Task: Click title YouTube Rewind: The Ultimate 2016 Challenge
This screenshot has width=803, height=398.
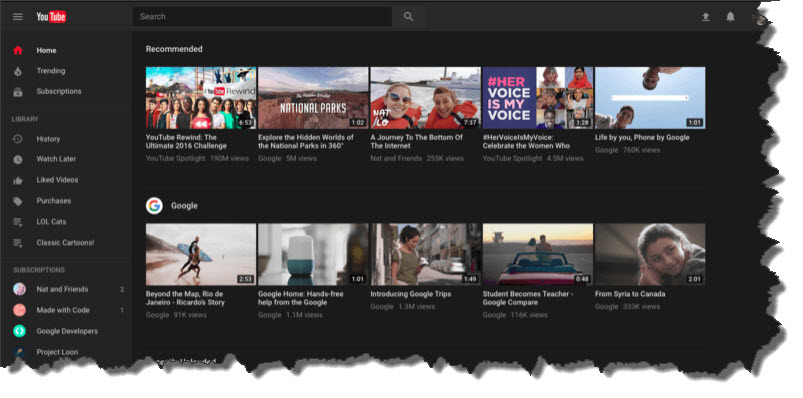Action: [186, 141]
